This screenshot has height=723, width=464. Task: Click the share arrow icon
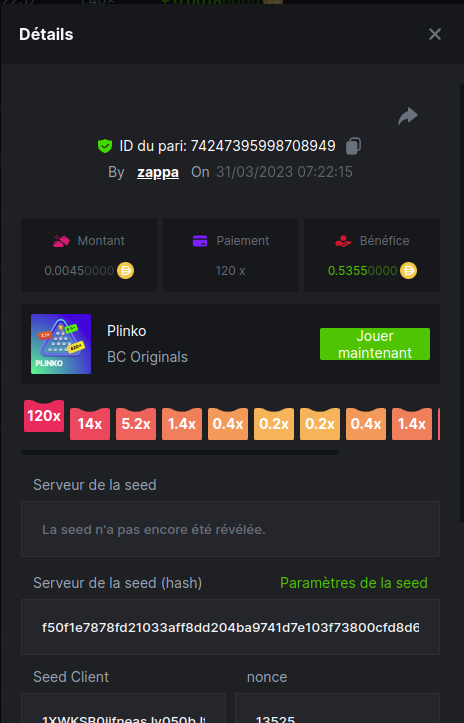pos(408,116)
